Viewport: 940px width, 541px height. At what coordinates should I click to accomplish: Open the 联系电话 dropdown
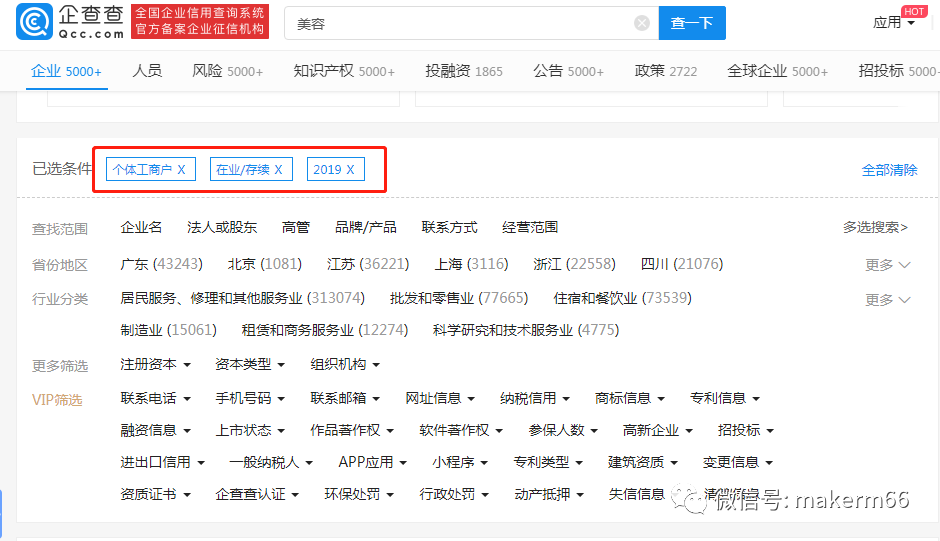(155, 398)
